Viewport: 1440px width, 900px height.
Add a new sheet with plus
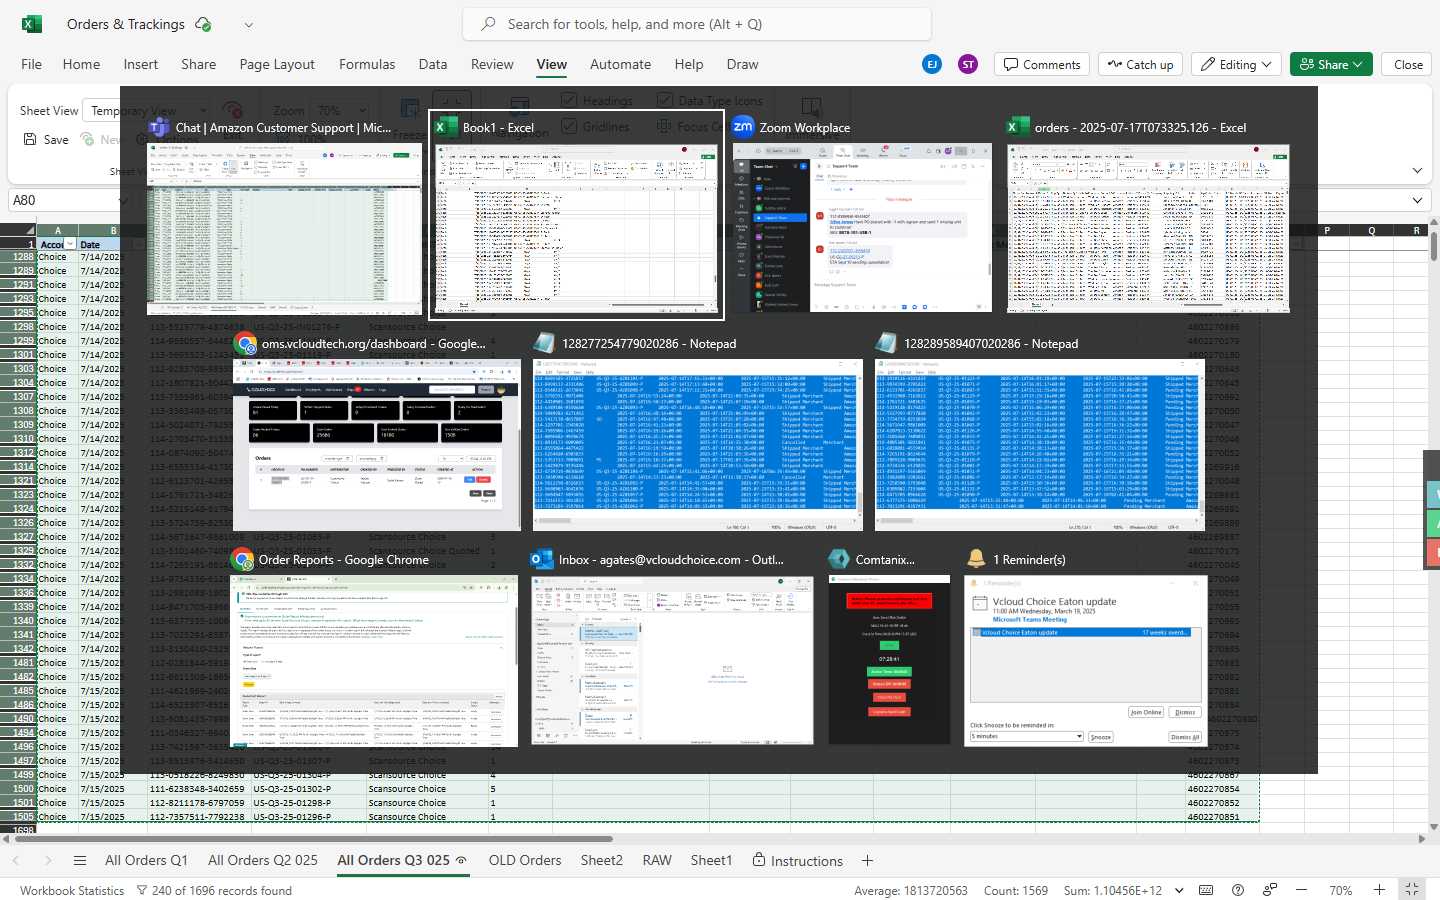(x=867, y=860)
